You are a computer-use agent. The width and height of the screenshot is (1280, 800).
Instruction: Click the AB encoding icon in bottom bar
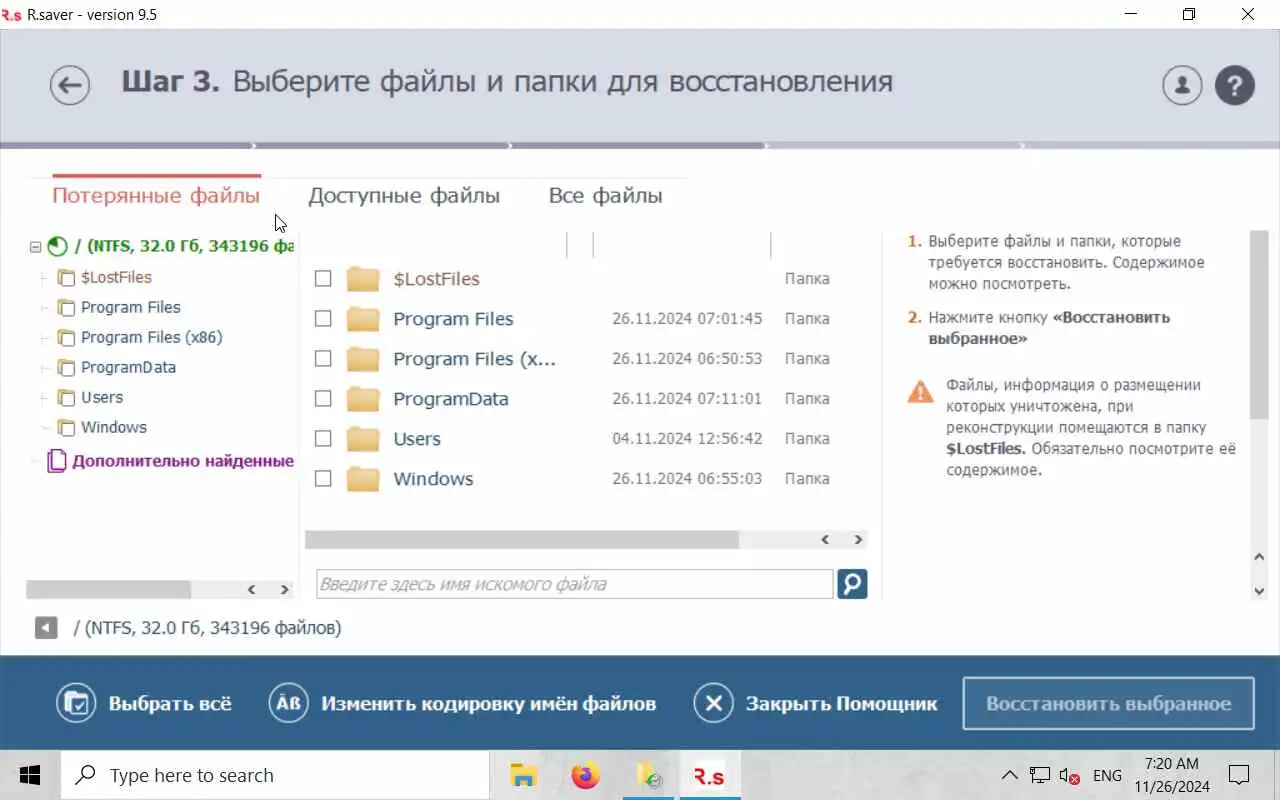point(289,704)
